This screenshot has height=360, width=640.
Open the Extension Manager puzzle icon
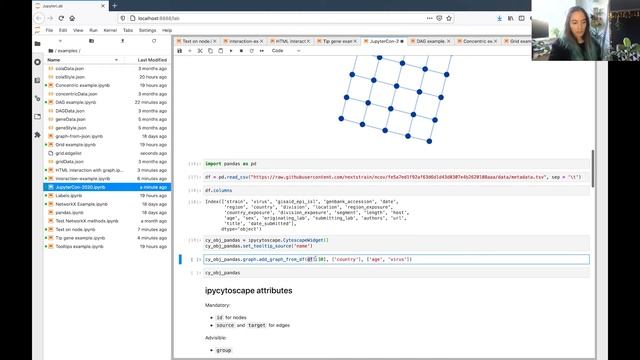tap(38, 135)
